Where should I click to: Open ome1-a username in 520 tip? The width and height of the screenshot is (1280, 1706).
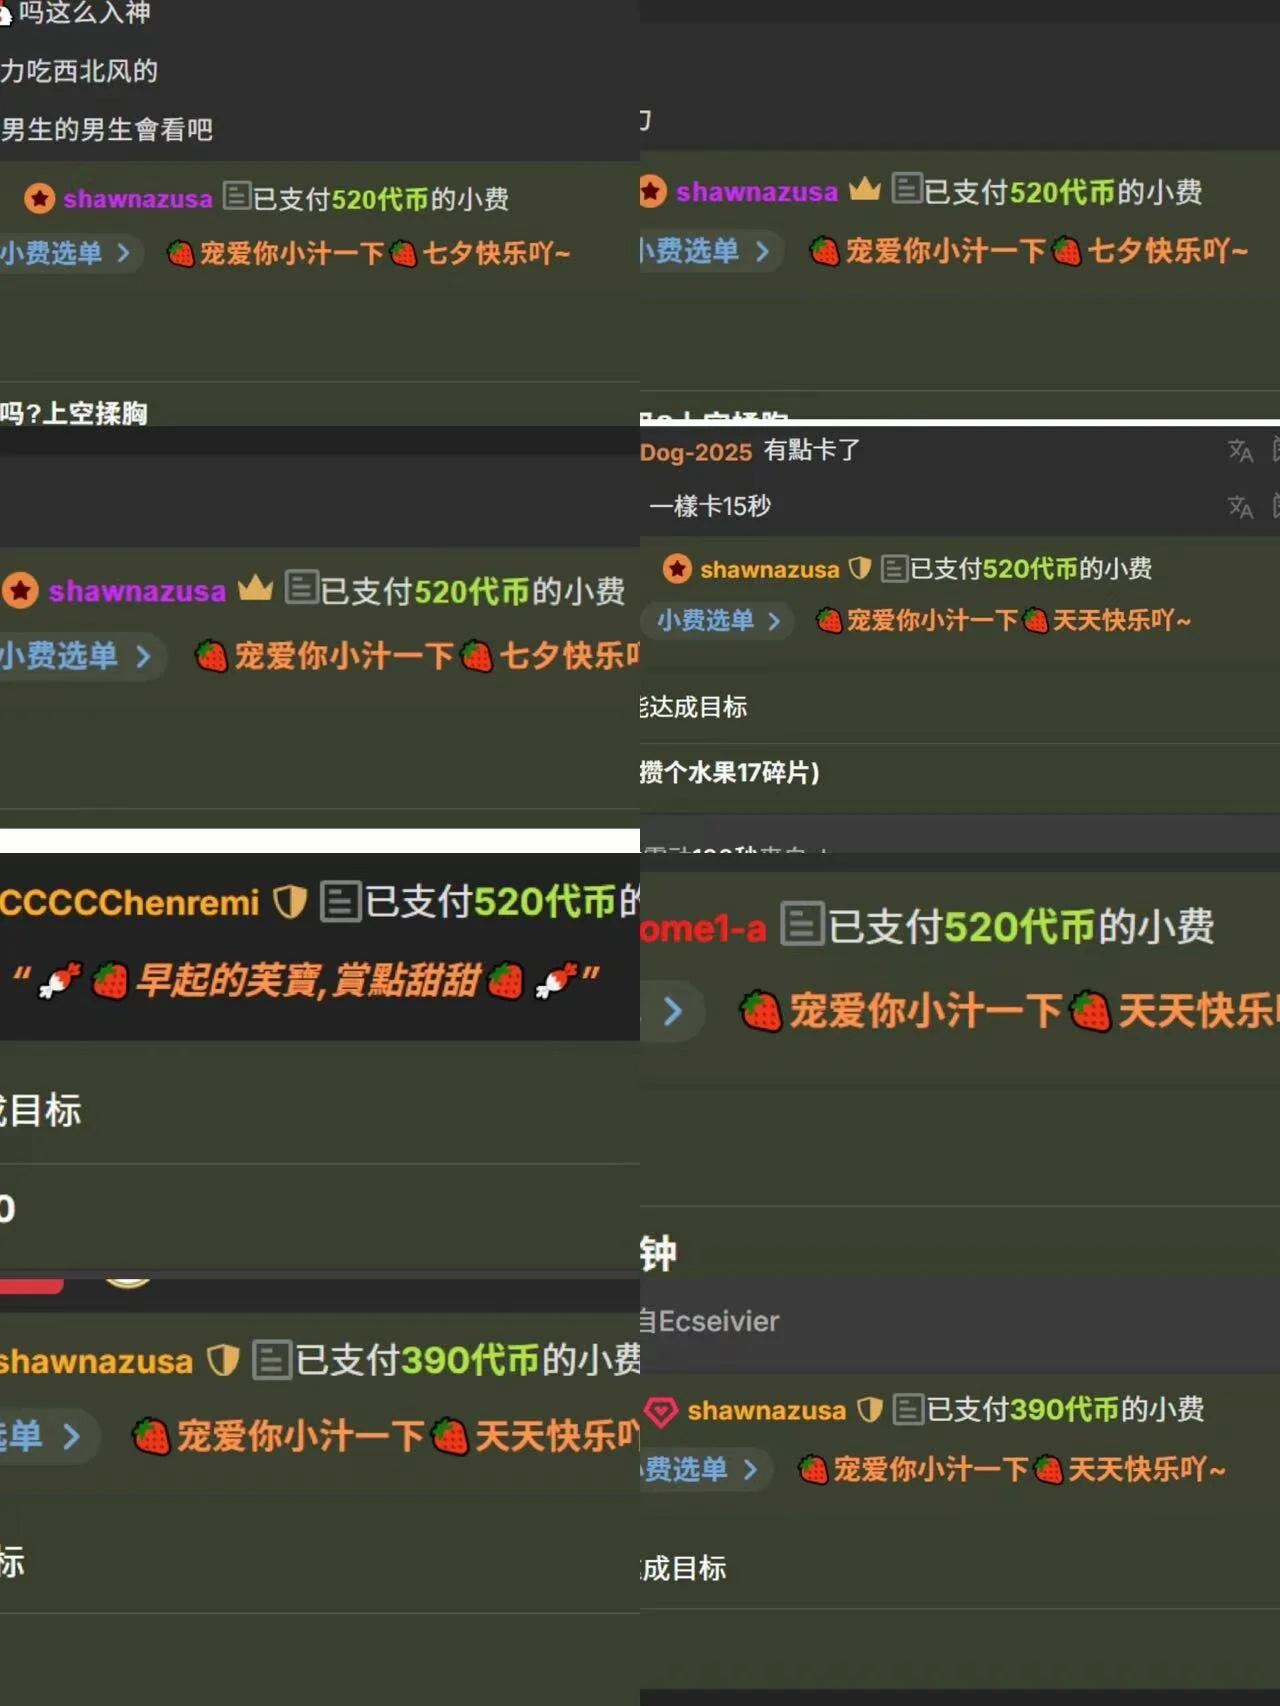click(x=703, y=929)
